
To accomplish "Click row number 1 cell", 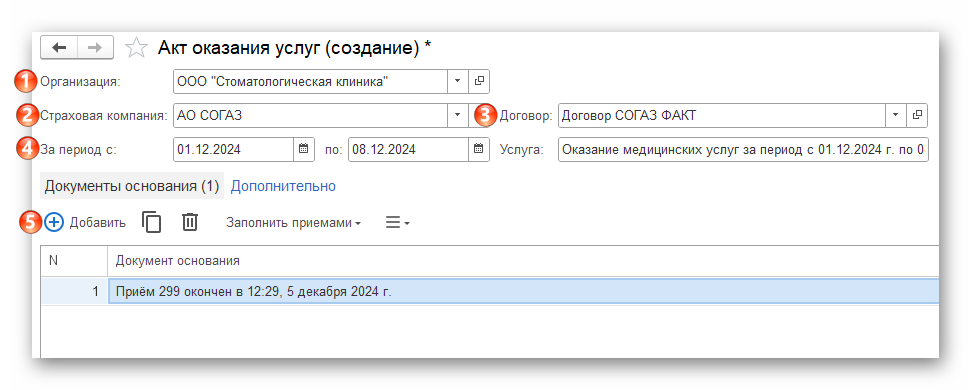I will click(74, 291).
